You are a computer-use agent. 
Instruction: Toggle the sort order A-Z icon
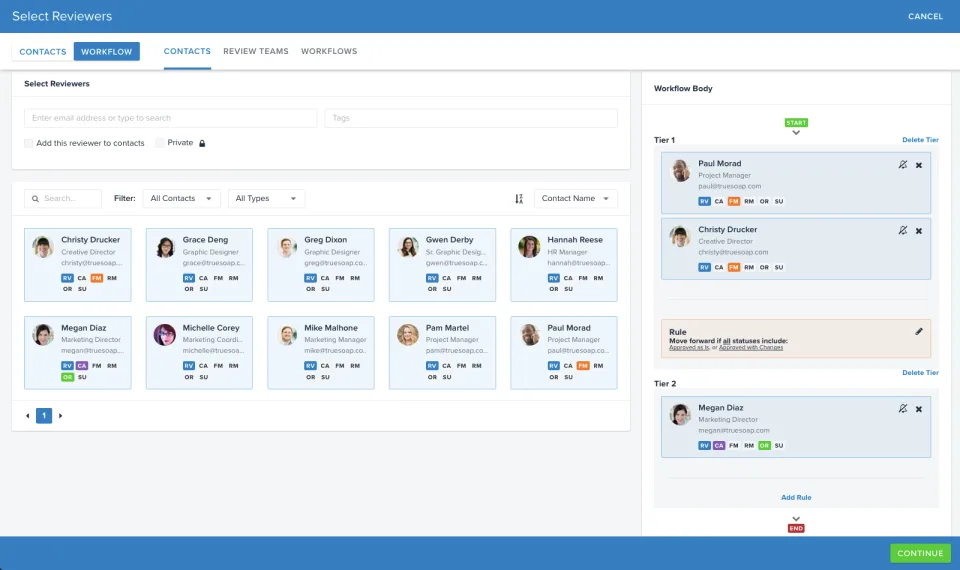click(519, 198)
